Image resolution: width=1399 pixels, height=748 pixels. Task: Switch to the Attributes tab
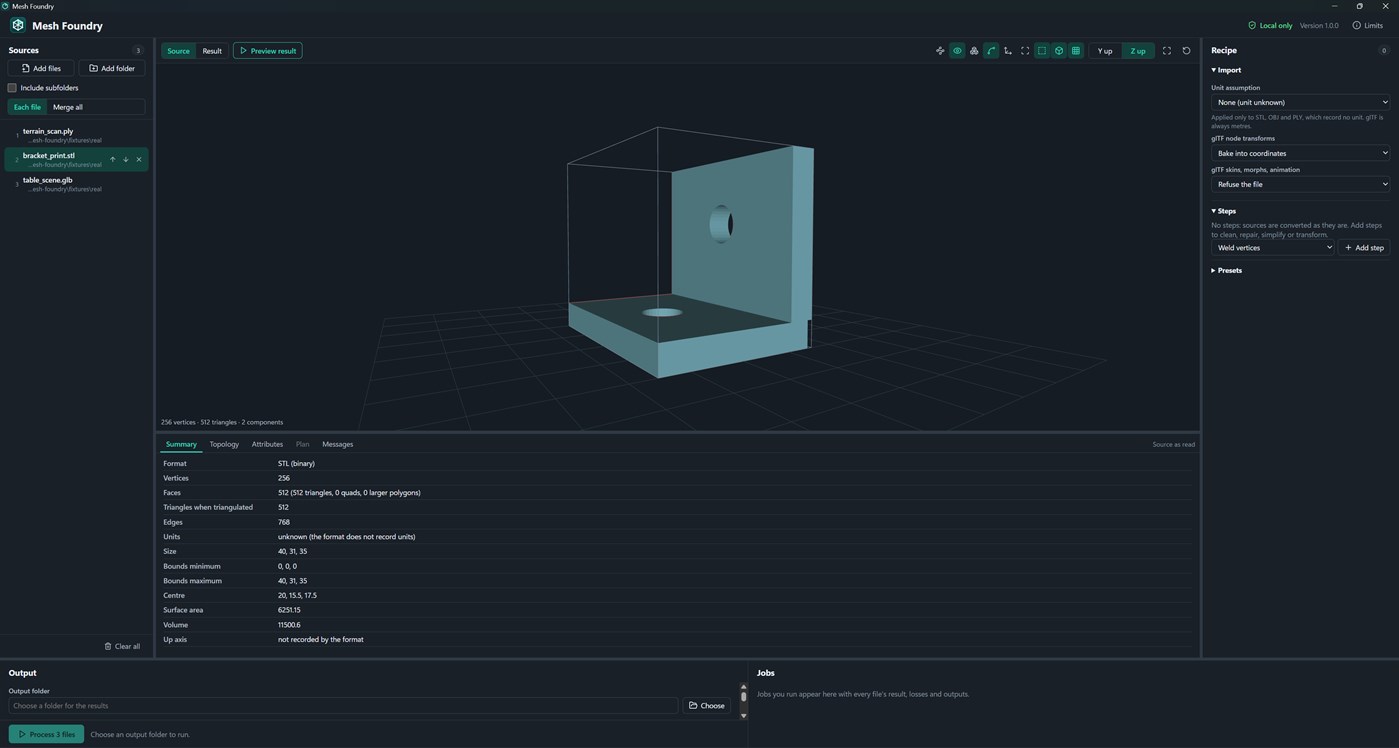click(267, 444)
